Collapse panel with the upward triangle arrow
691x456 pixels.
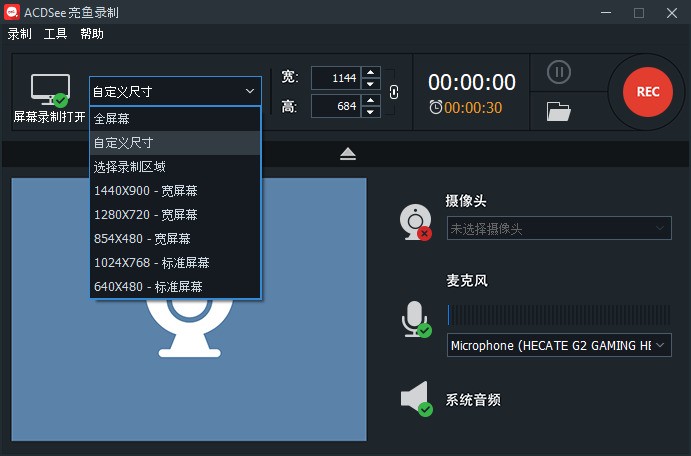click(348, 154)
